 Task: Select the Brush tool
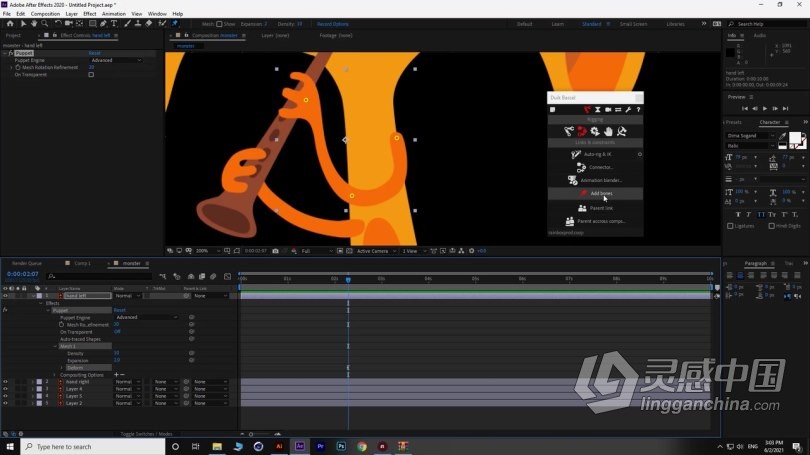(x=127, y=24)
